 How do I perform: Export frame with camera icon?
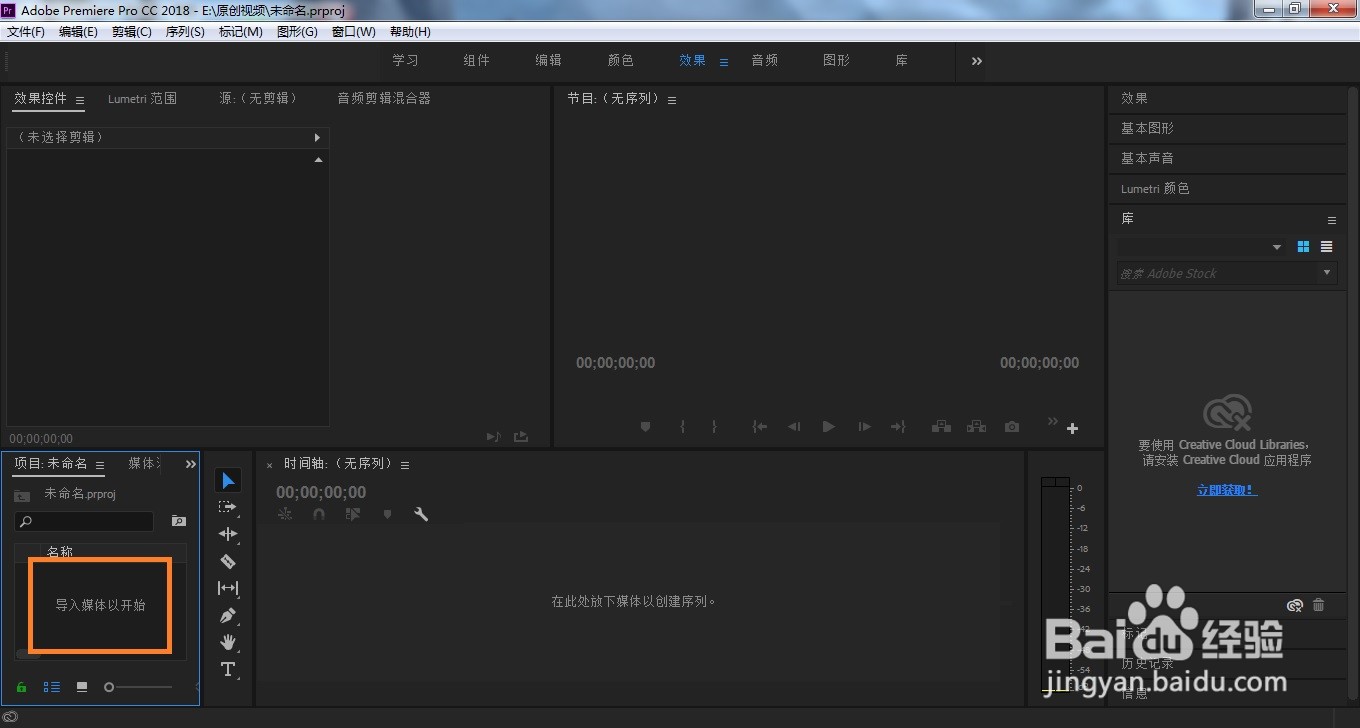1012,427
